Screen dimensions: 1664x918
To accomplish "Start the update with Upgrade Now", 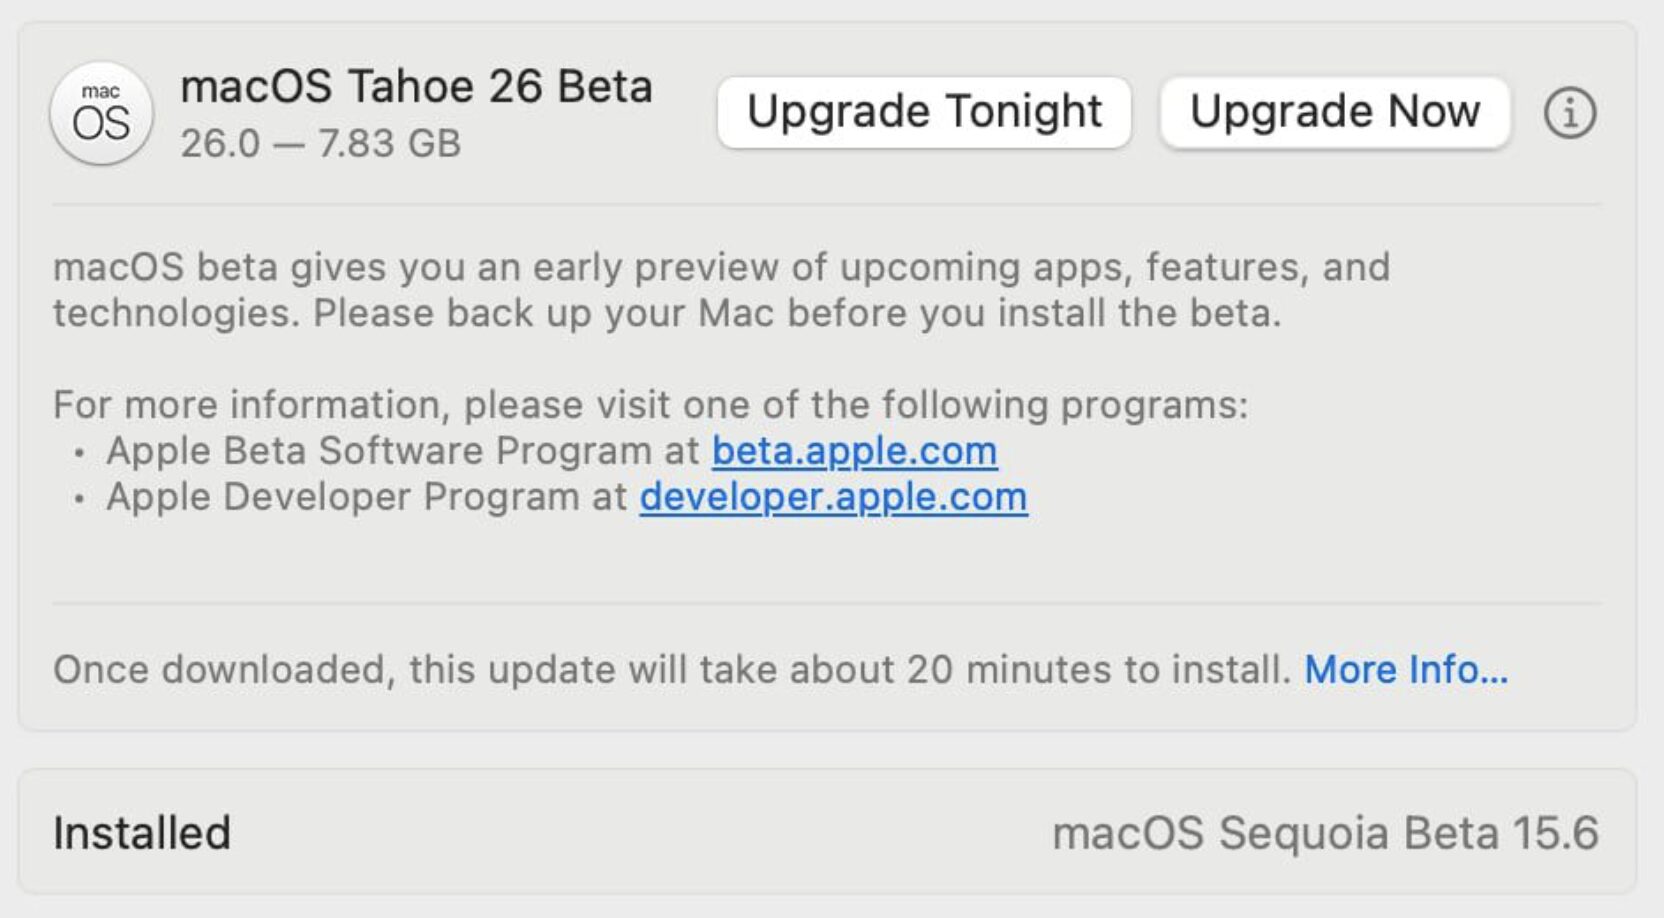I will coord(1335,112).
